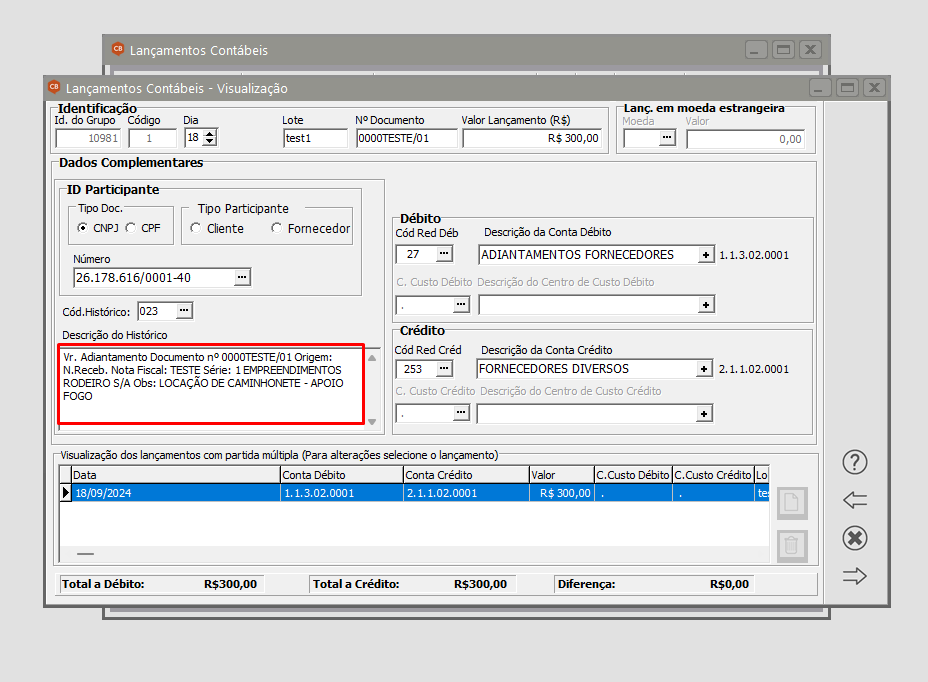This screenshot has height=682, width=928.
Task: Open the help question mark icon
Action: pos(855,462)
